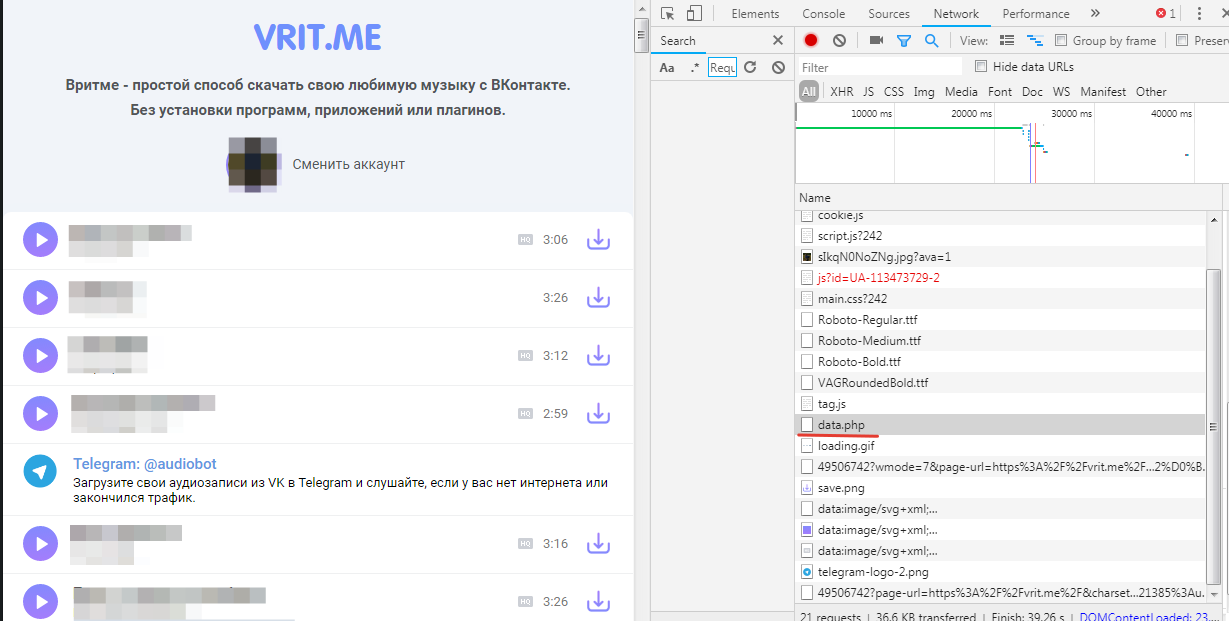This screenshot has width=1229, height=621.
Task: Filter requests by Media type
Action: [961, 92]
